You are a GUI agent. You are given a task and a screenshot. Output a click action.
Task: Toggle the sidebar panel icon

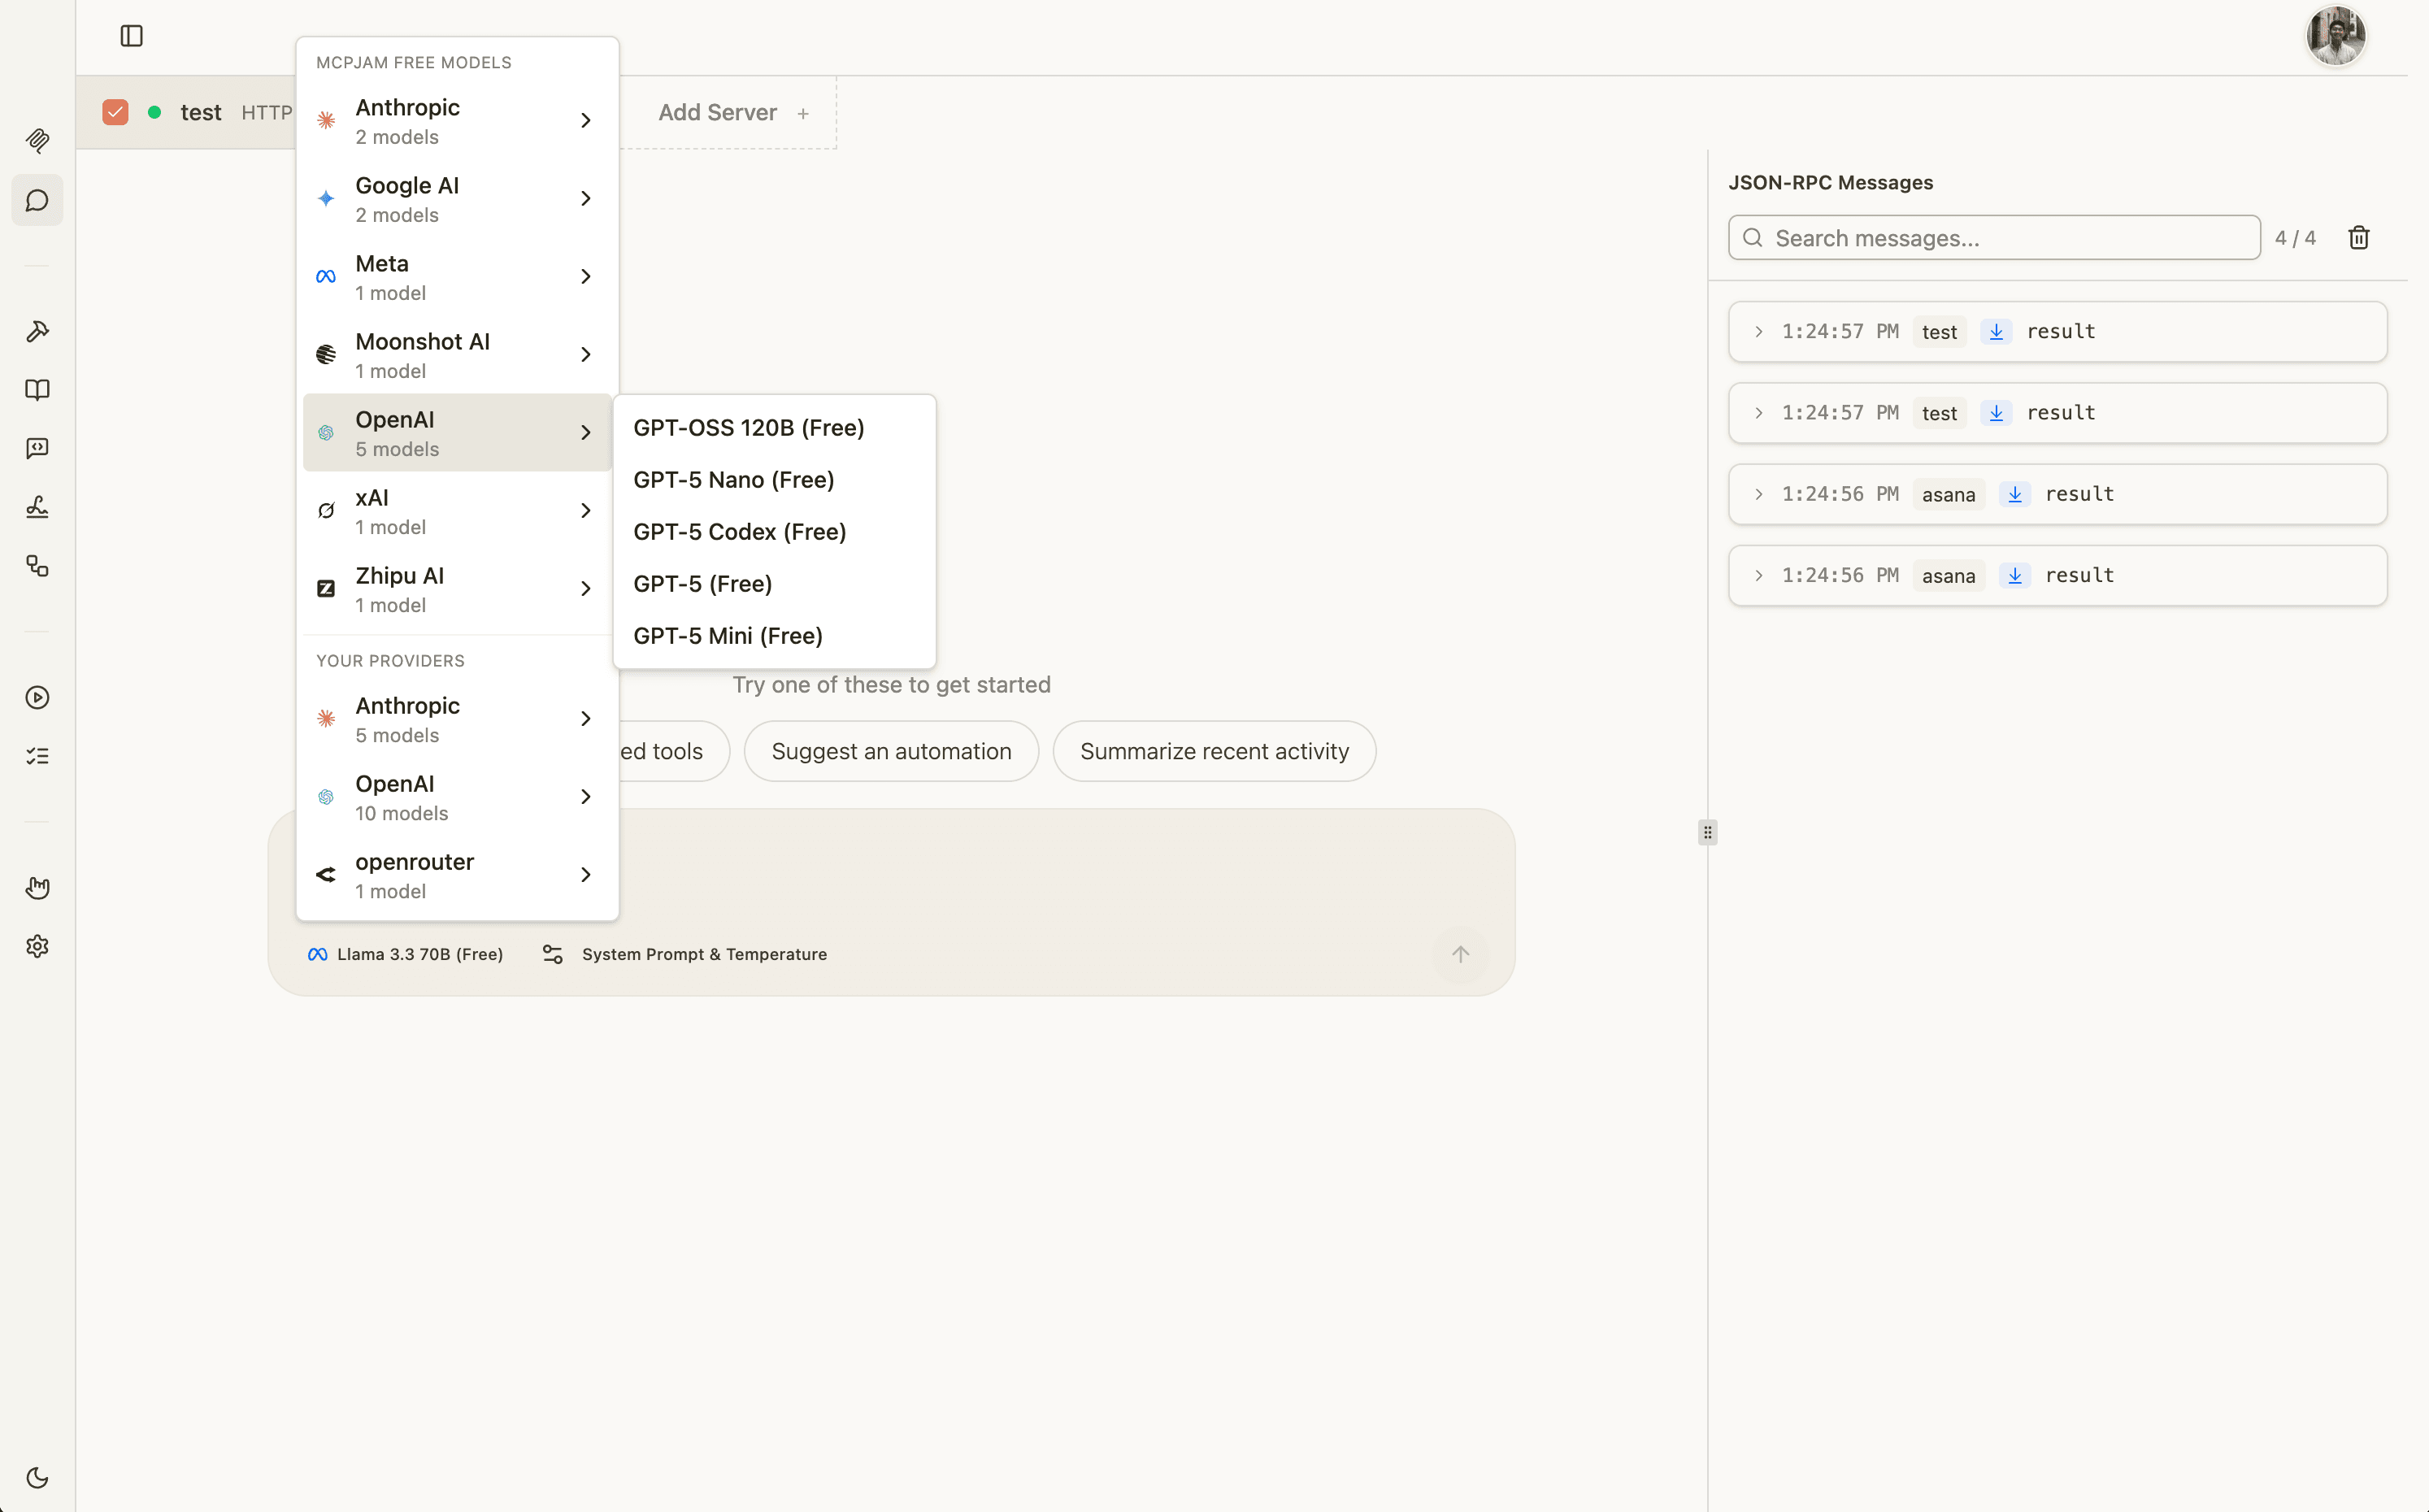131,36
